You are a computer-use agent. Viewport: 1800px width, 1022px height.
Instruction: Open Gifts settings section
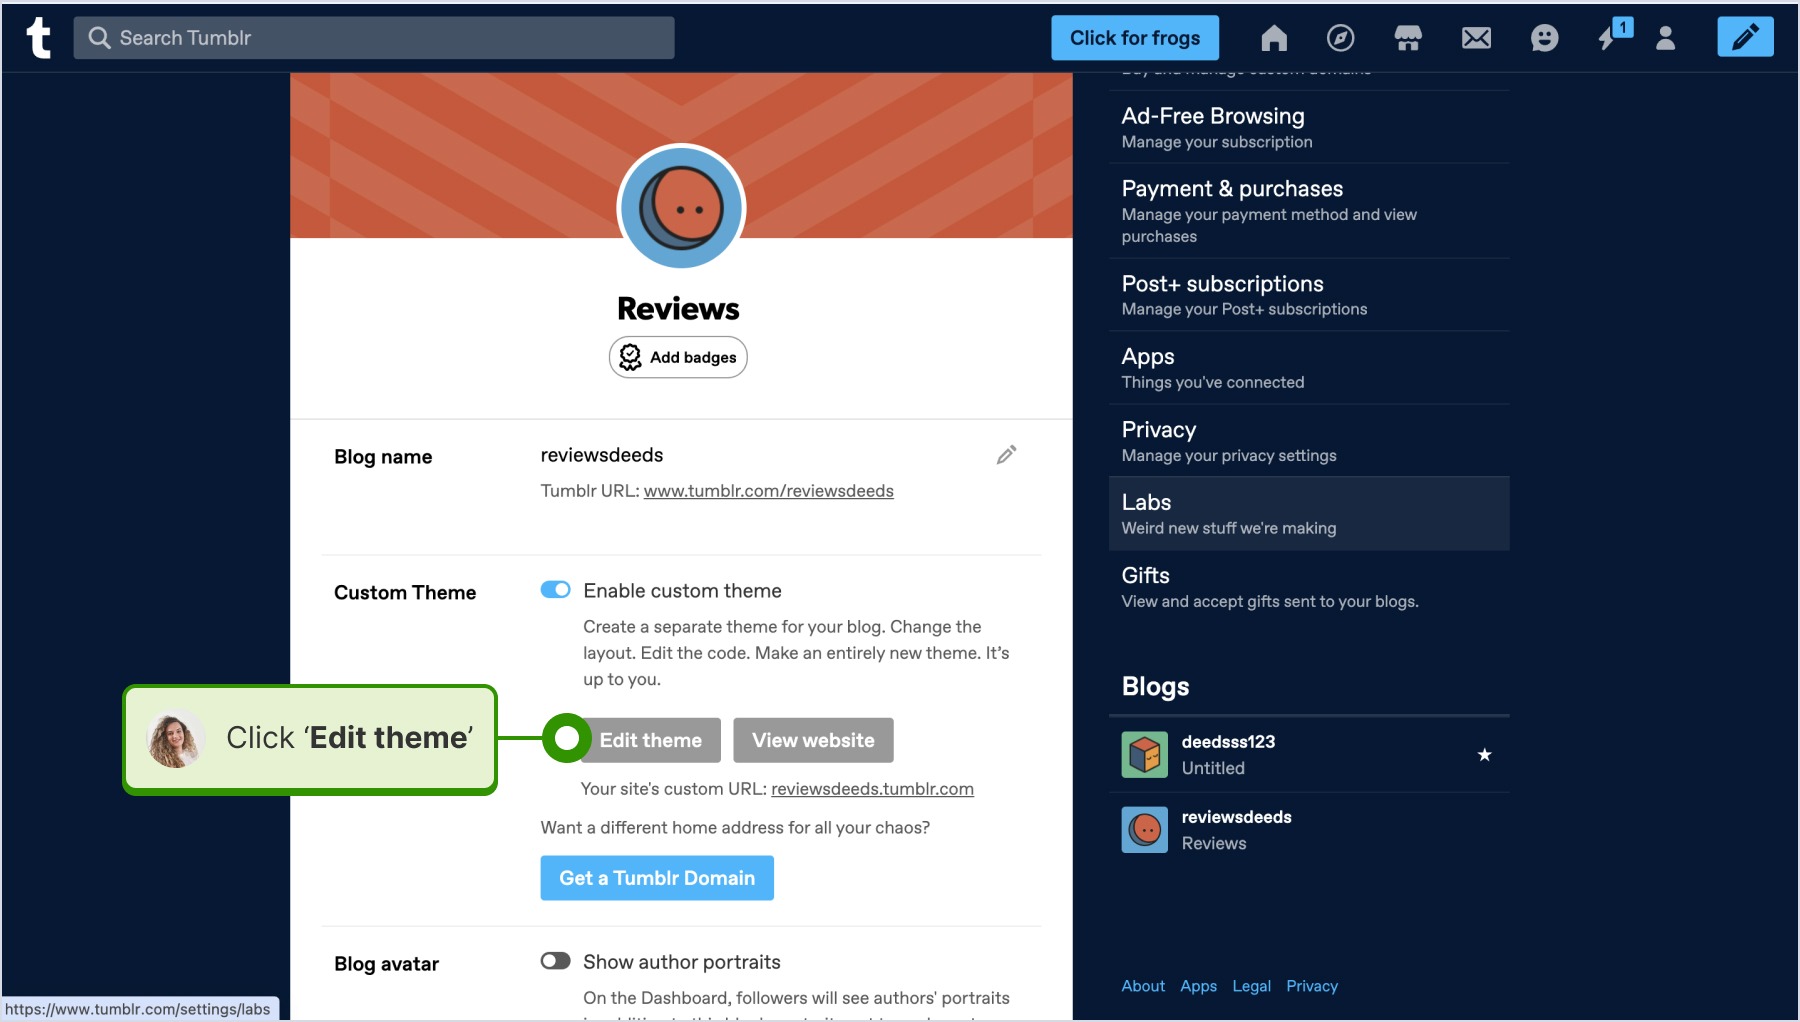[1309, 587]
